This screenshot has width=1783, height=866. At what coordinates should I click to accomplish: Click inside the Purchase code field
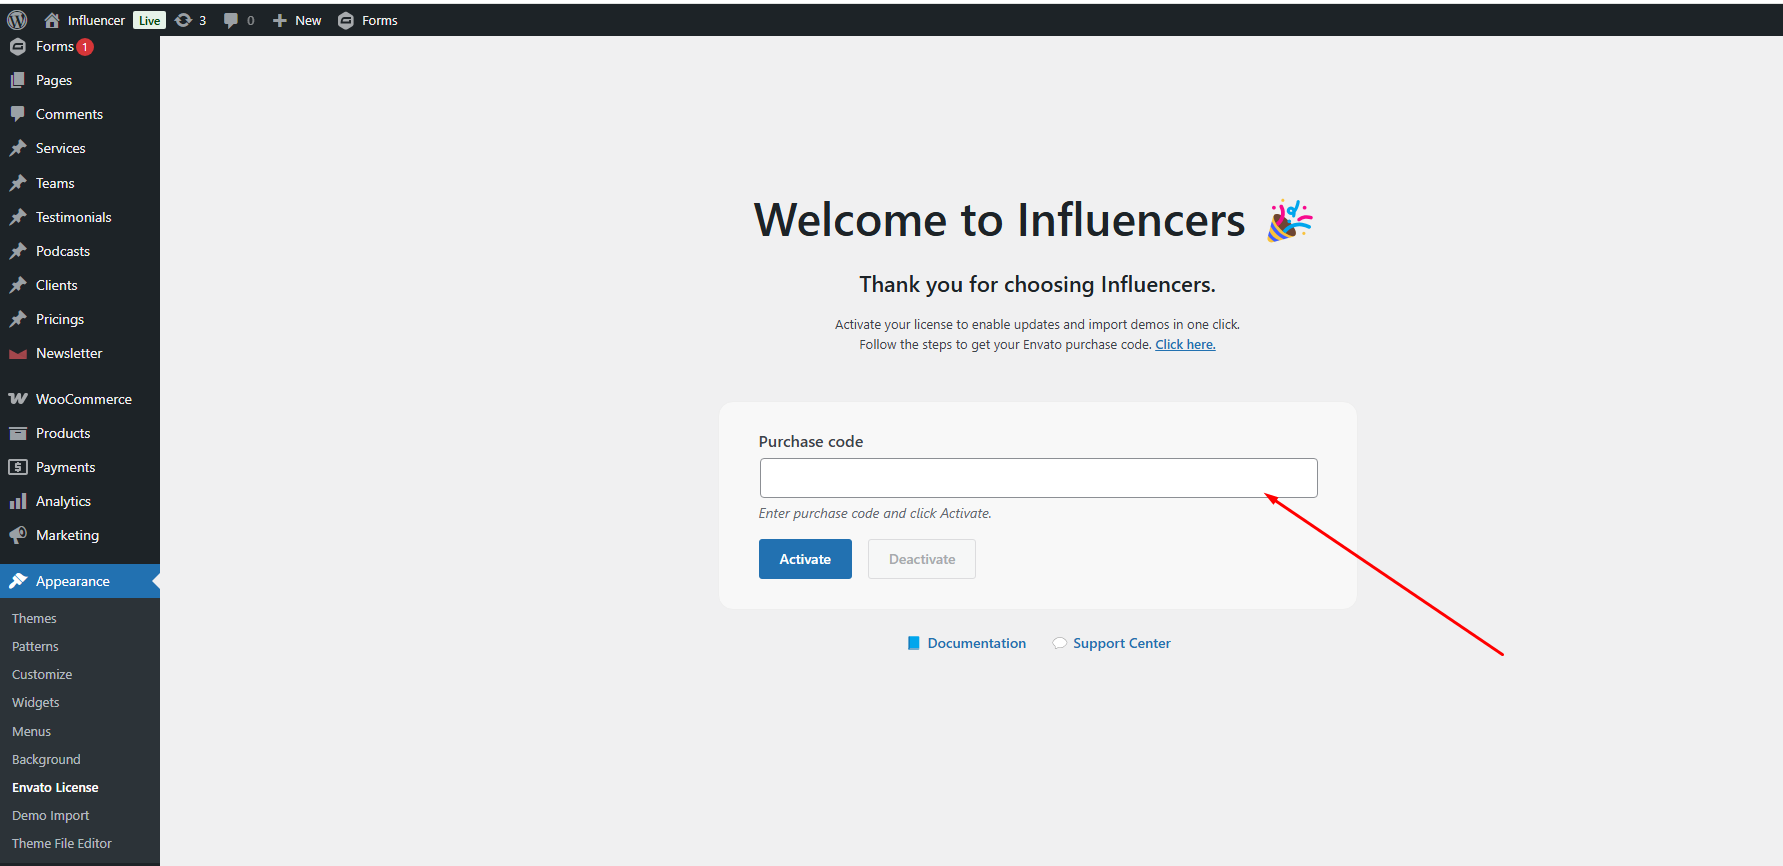click(x=1037, y=478)
